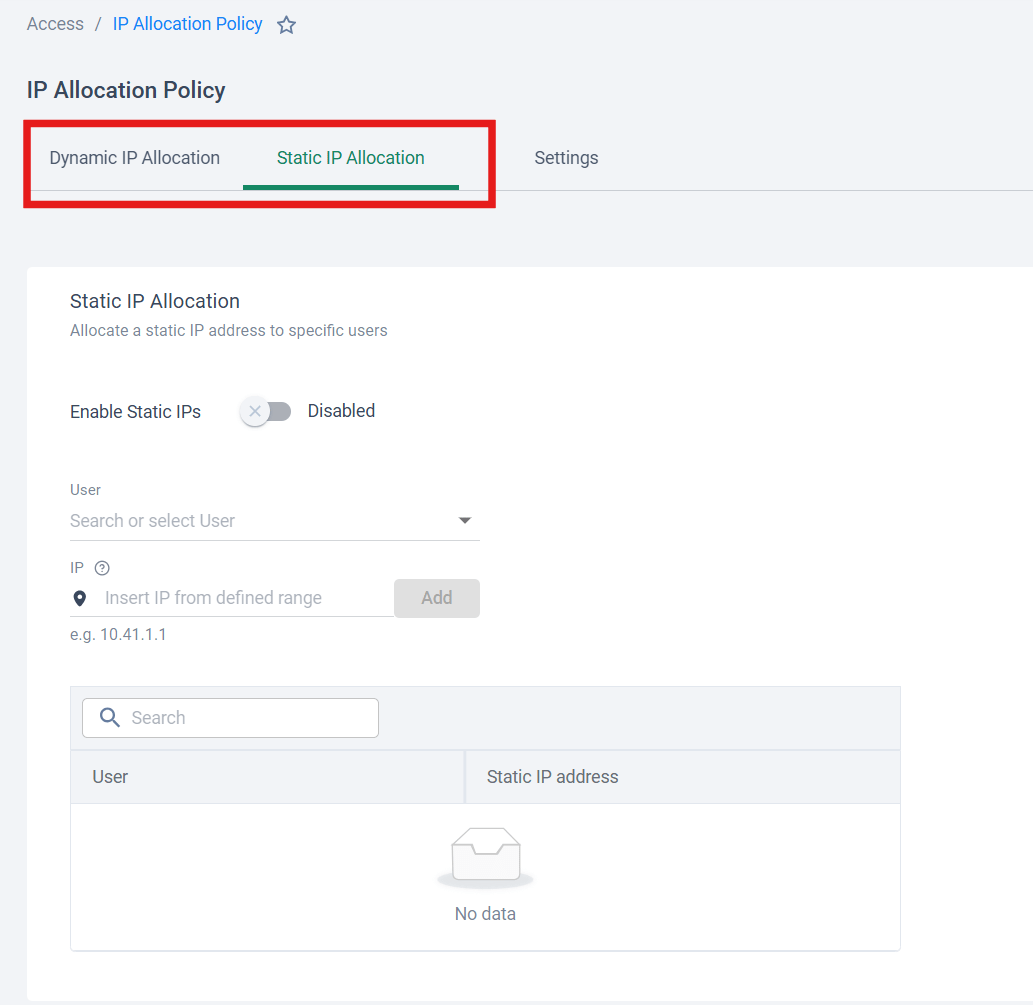The width and height of the screenshot is (1033, 1005).
Task: Click the Disabled label next to toggle
Action: tap(341, 411)
